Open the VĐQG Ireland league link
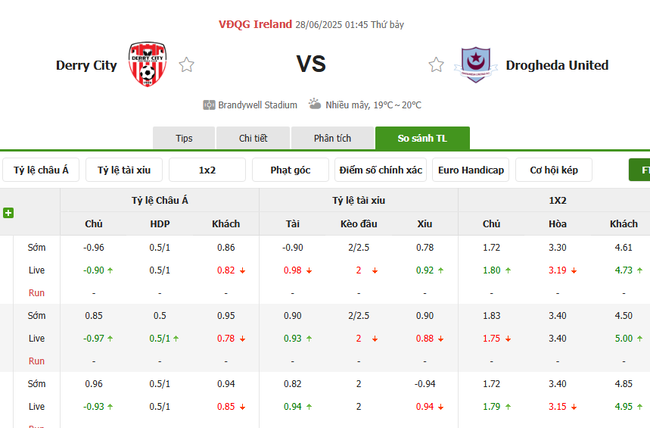Viewport: 650px width, 428px height. (x=255, y=24)
